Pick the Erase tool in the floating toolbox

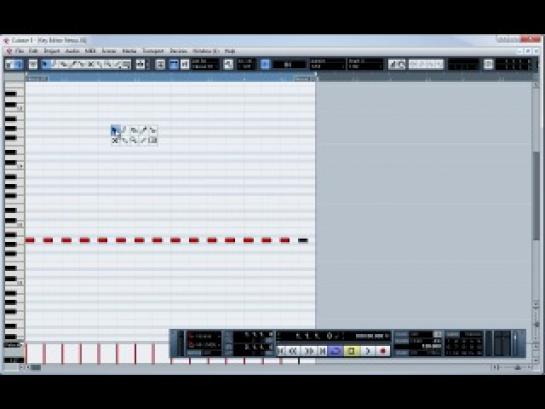115,140
